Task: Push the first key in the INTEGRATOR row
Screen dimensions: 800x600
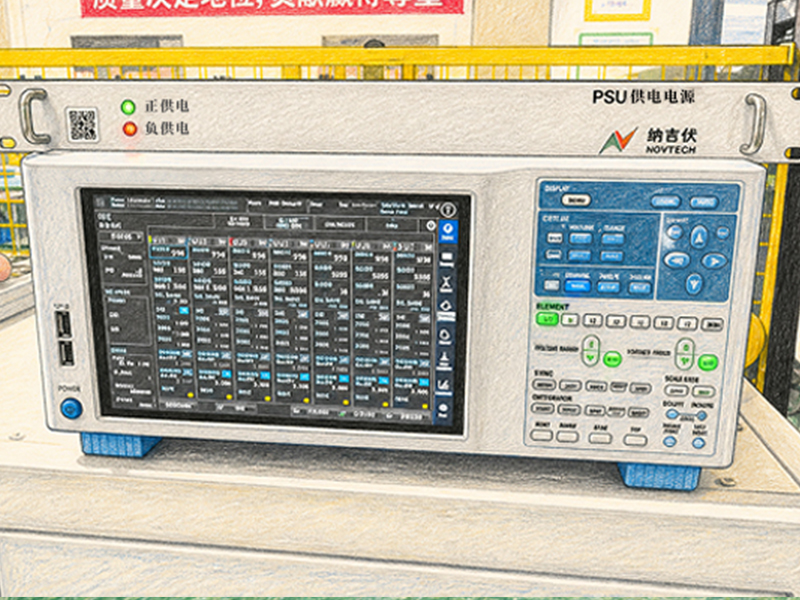Action: pos(542,409)
